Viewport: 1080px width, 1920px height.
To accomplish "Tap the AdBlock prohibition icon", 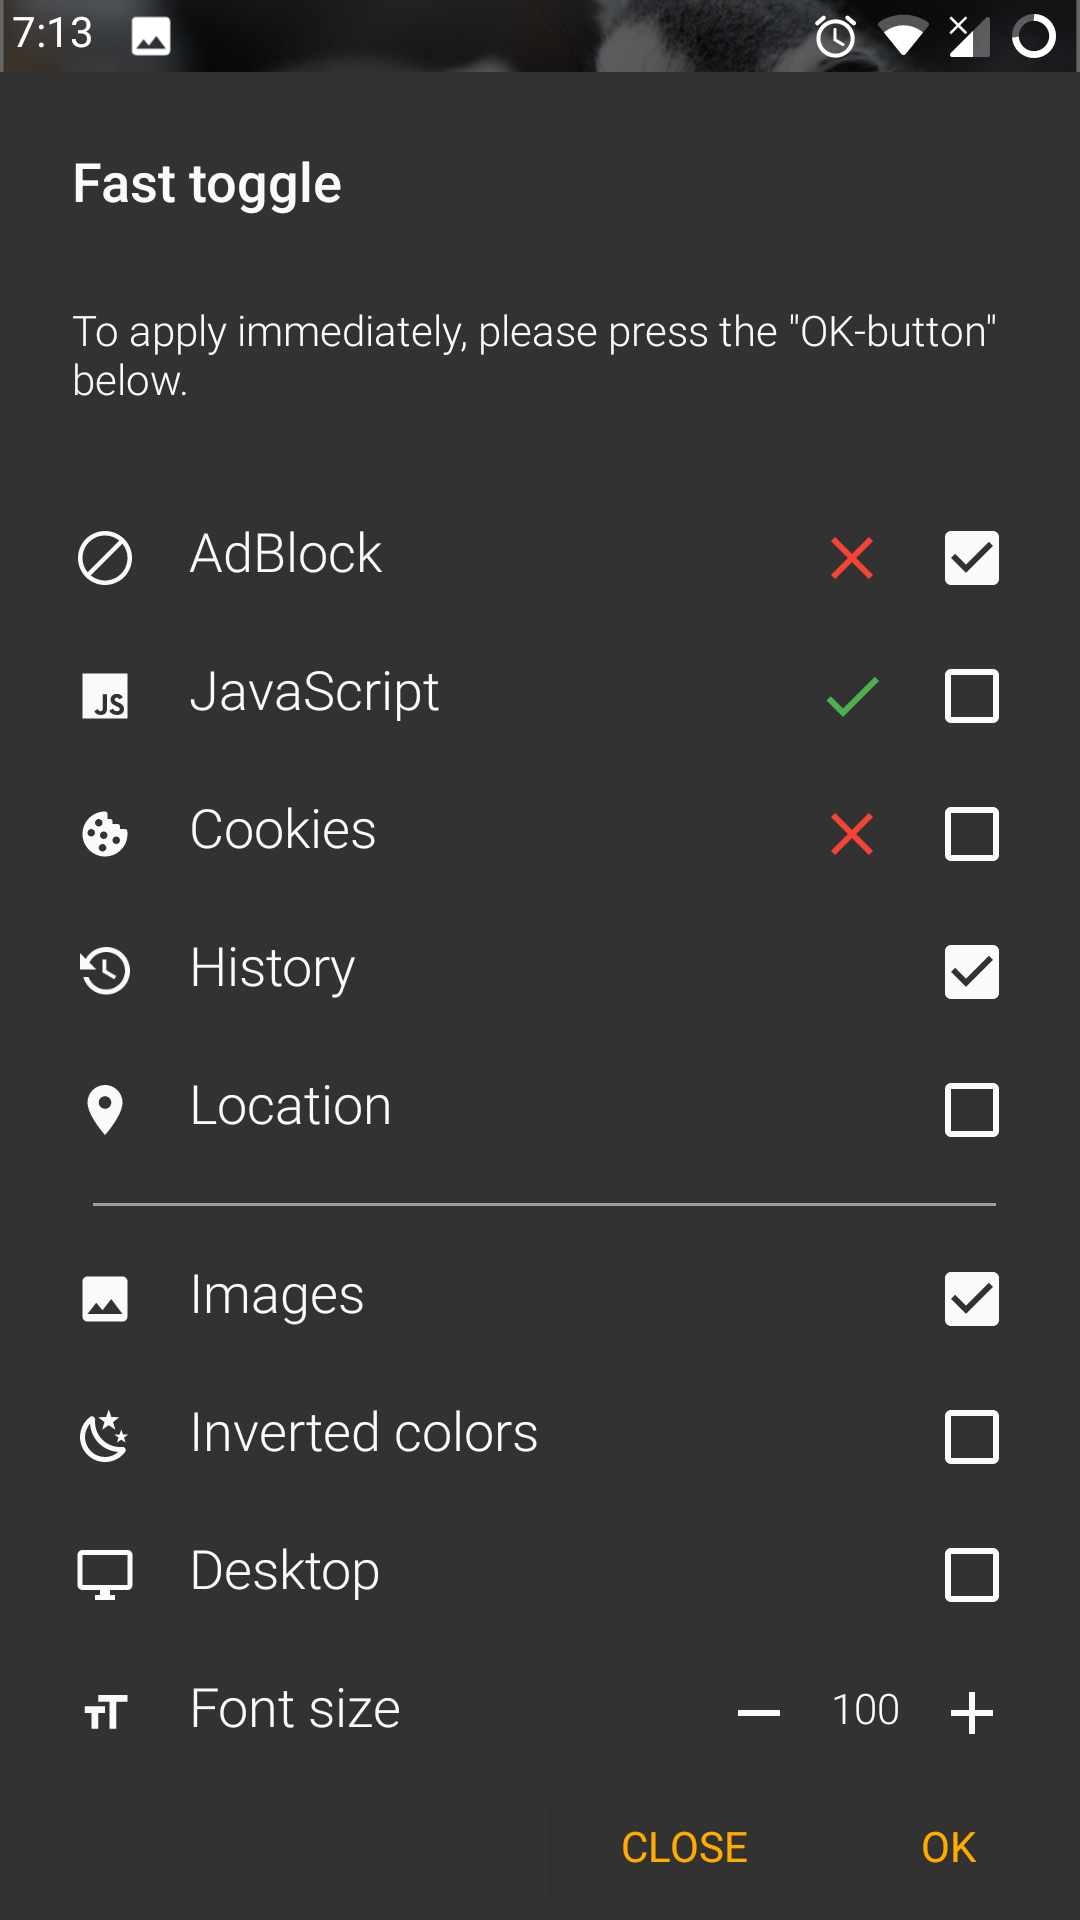I will click(105, 558).
